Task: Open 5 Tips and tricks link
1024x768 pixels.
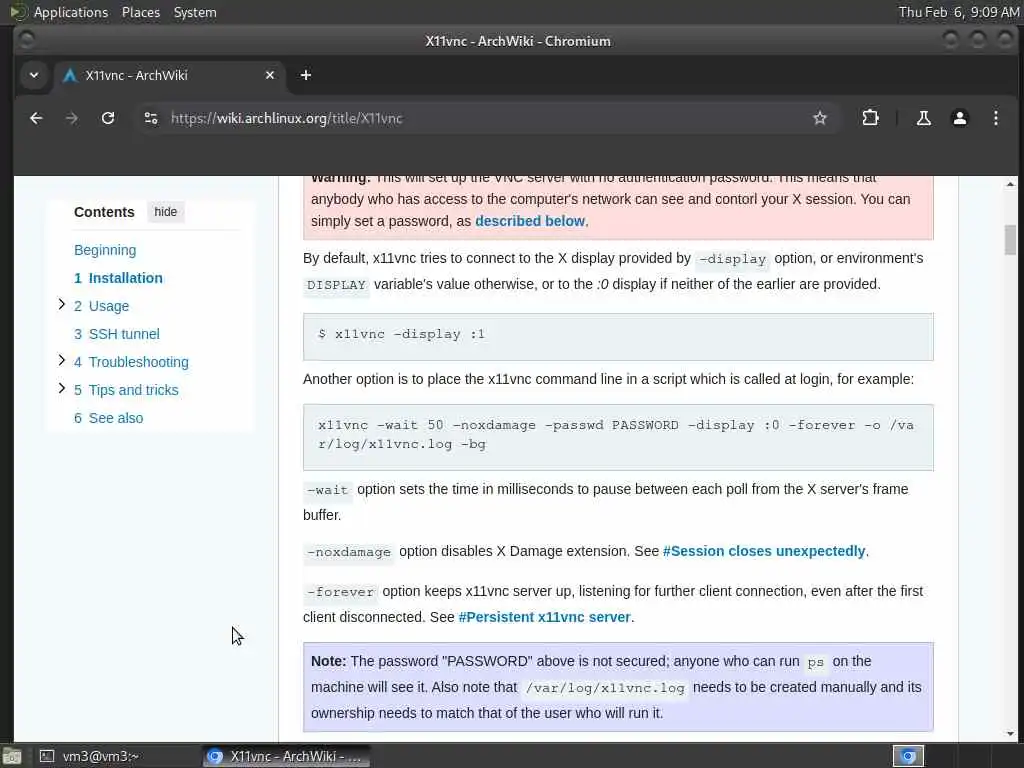Action: point(126,391)
